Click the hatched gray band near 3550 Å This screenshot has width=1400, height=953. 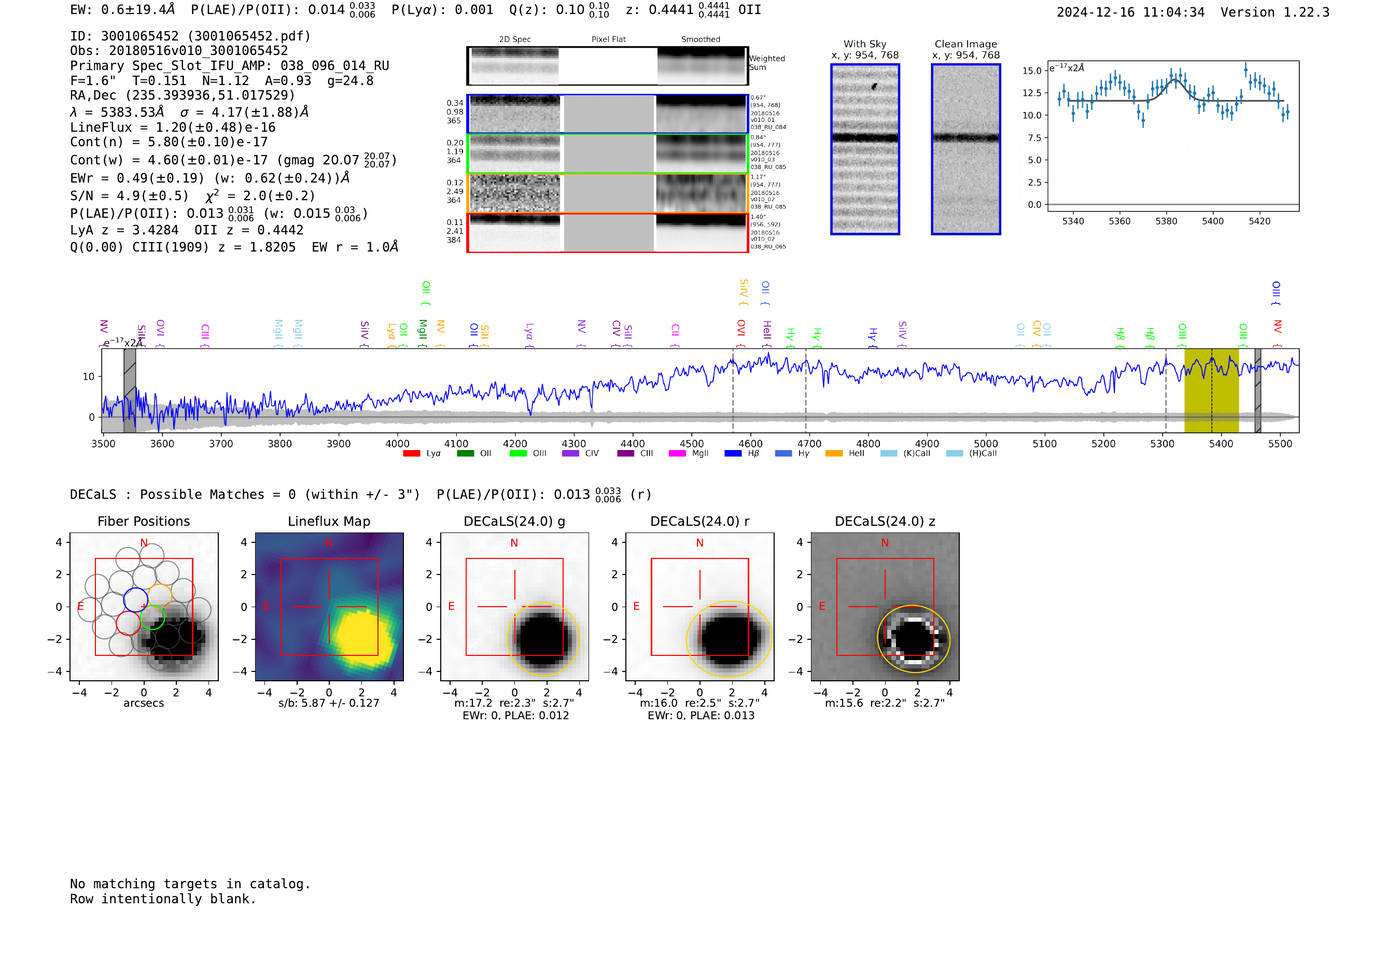coord(129,391)
